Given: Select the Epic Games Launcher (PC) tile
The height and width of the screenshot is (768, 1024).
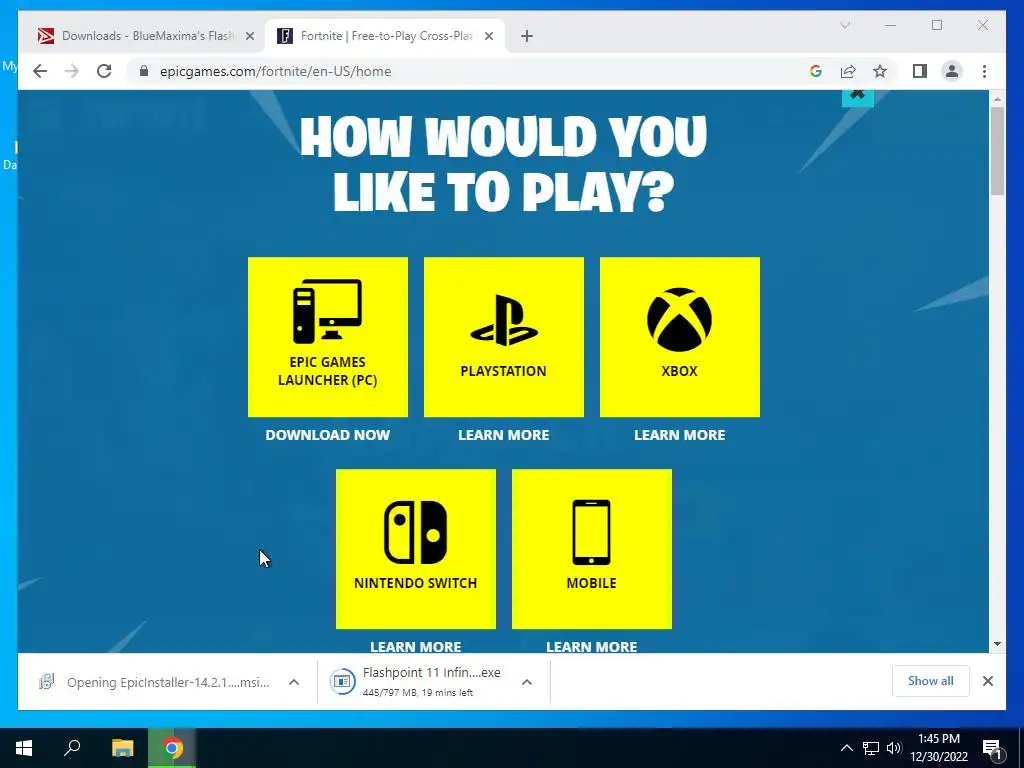Looking at the screenshot, I should tap(328, 337).
